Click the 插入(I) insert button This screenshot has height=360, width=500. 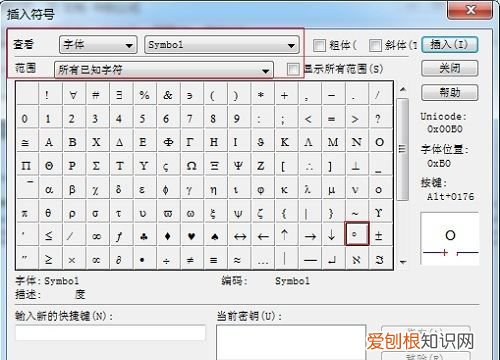point(450,44)
